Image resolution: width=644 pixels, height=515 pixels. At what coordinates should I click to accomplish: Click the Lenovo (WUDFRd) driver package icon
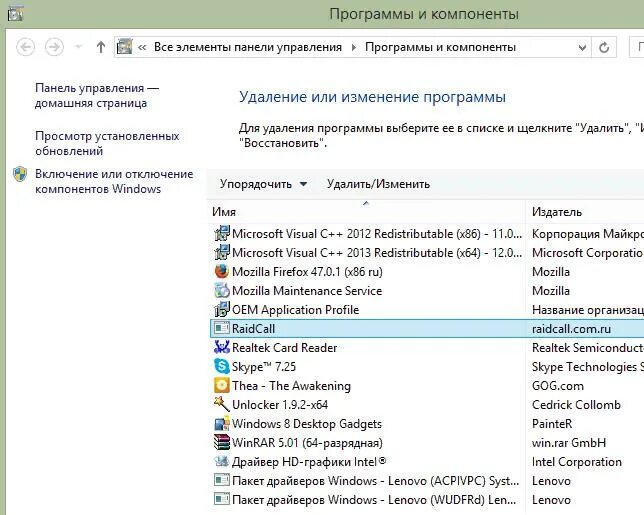tap(222, 499)
